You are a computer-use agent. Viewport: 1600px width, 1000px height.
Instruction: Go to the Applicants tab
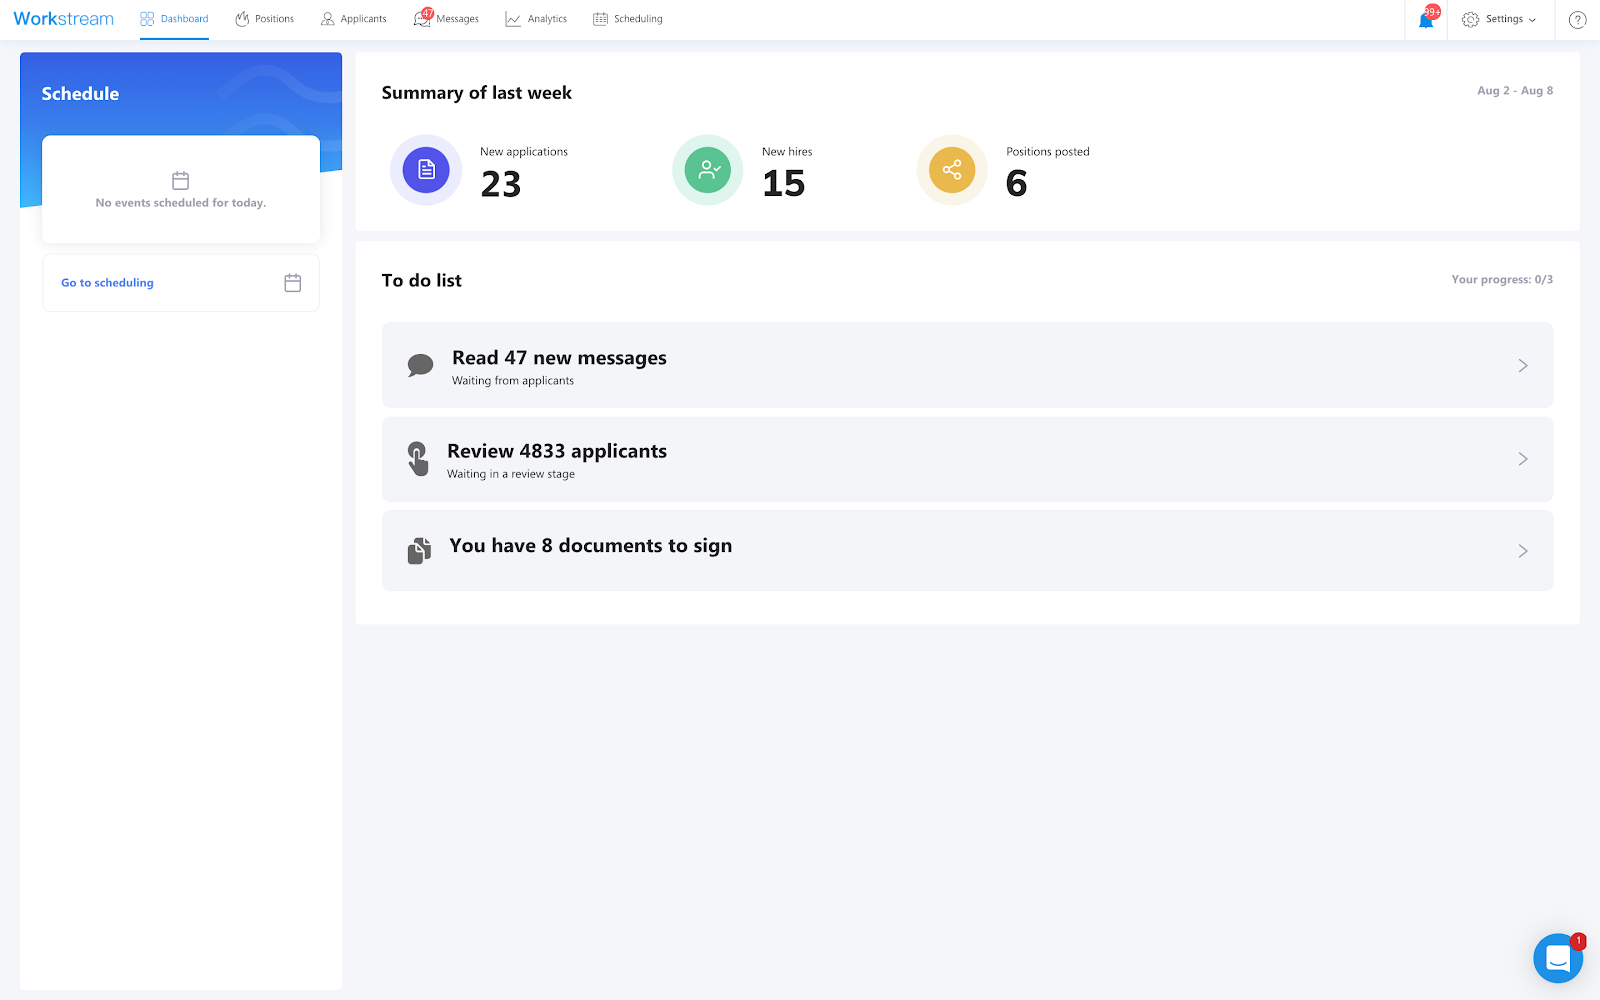pyautogui.click(x=353, y=19)
